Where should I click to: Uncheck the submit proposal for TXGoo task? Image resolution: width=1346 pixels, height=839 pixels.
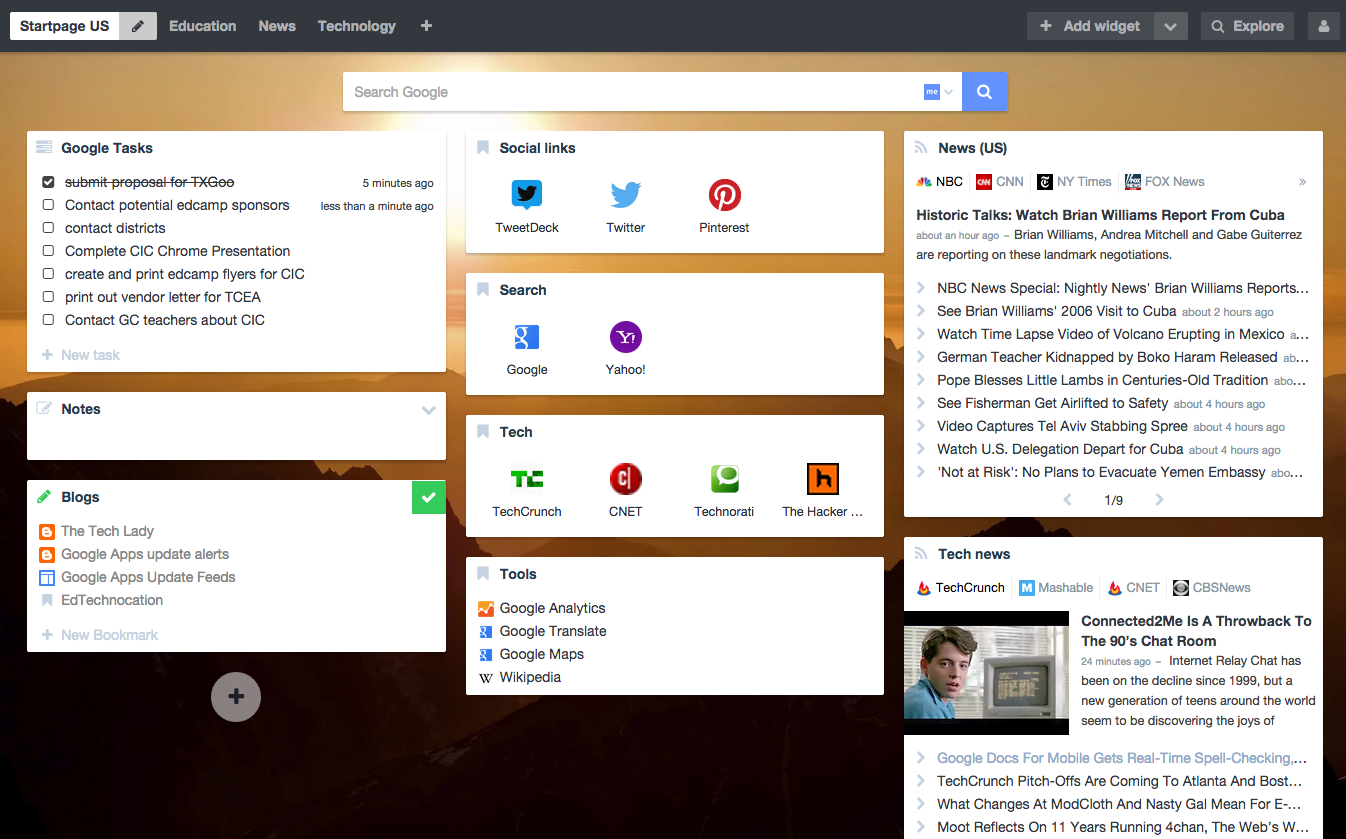(x=48, y=182)
